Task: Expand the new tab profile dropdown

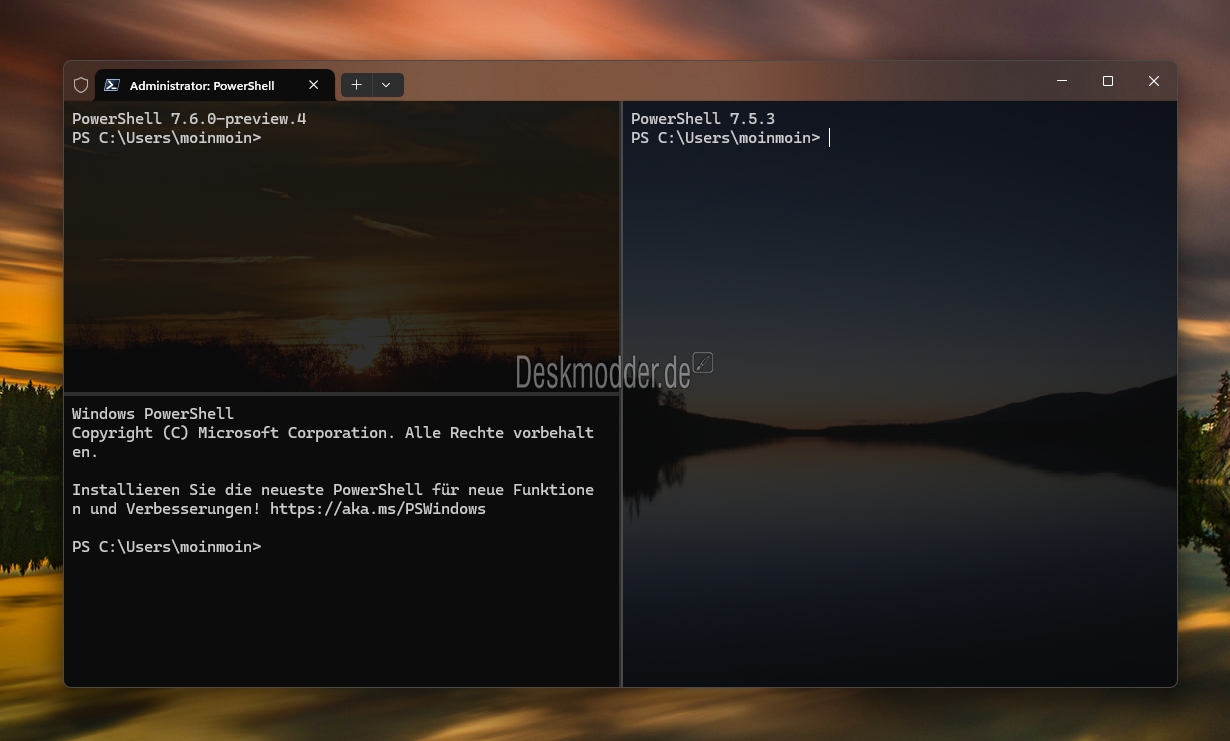Action: (x=387, y=85)
